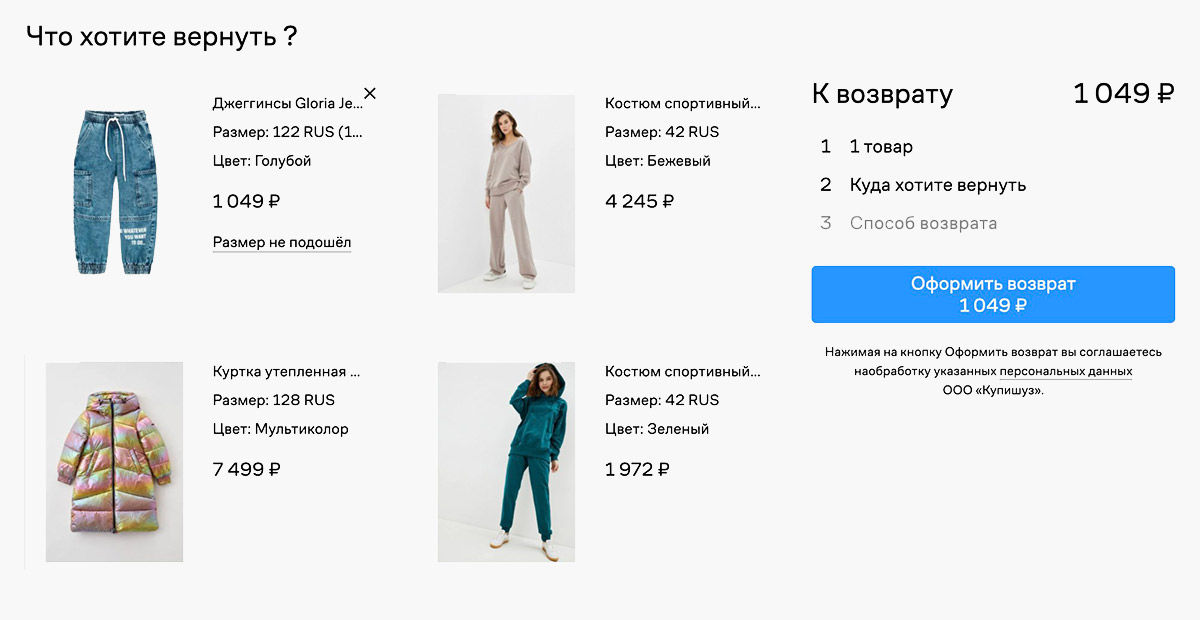Open step 1 товар
Image resolution: width=1200 pixels, height=620 pixels.
pos(881,147)
